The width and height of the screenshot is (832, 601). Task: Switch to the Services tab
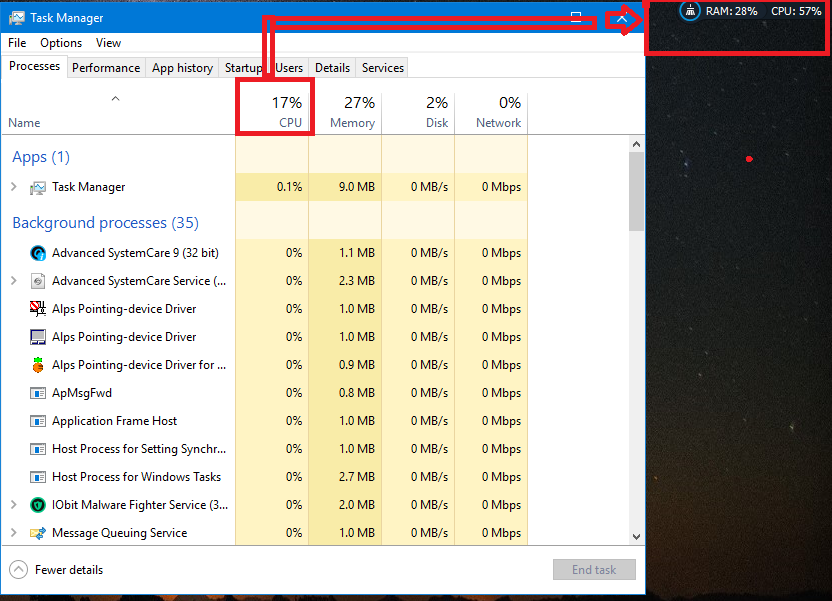point(383,68)
